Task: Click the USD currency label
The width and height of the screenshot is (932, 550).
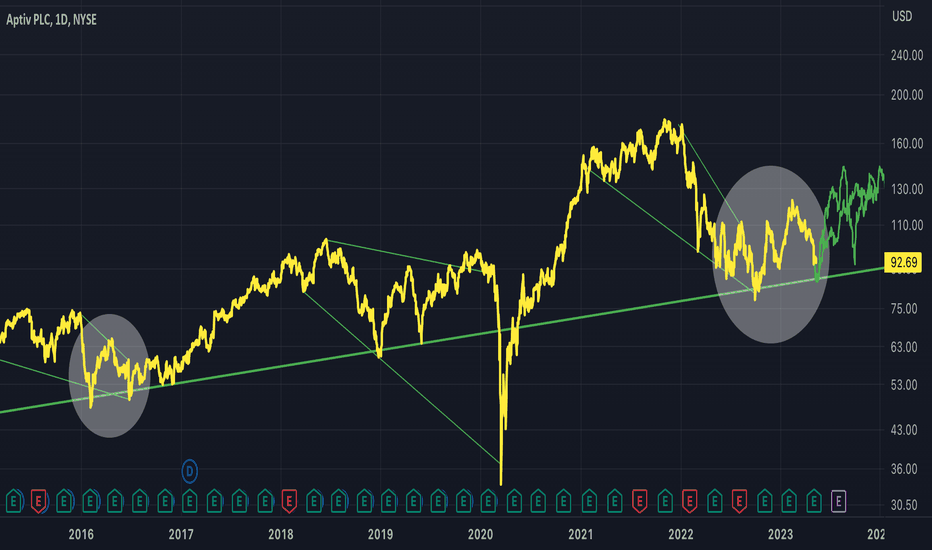Action: coord(902,17)
